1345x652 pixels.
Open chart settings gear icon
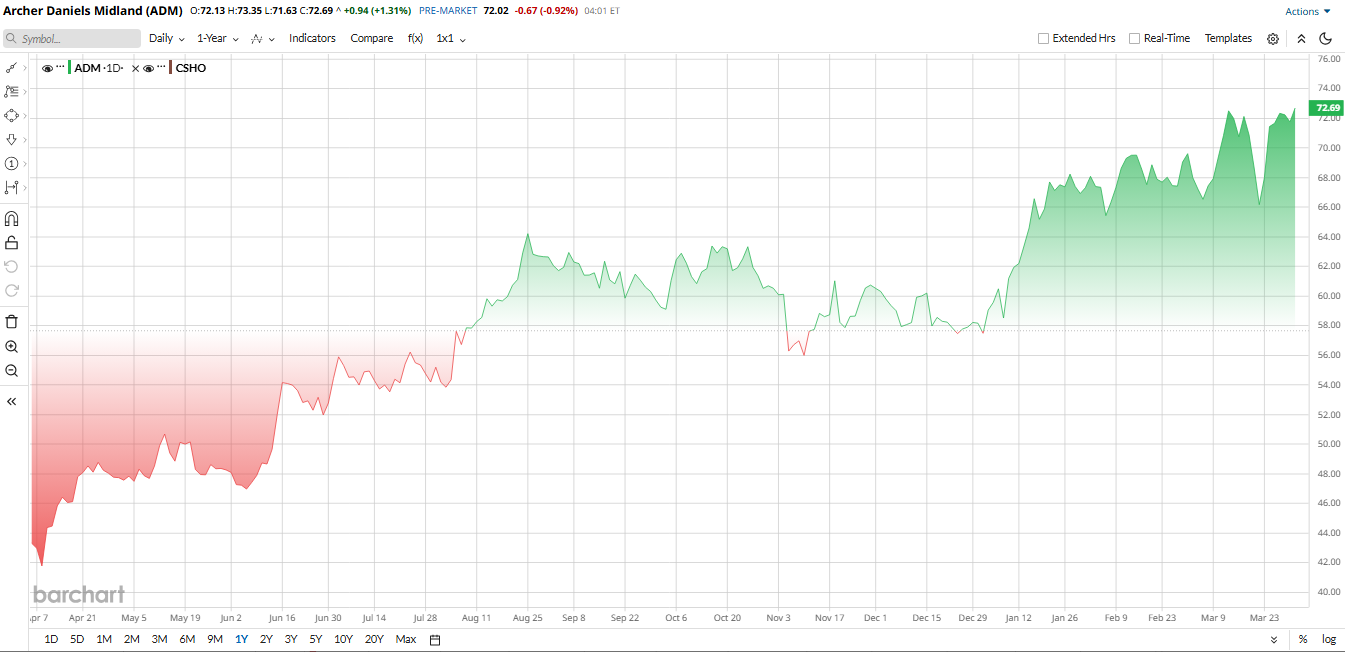pos(1273,39)
